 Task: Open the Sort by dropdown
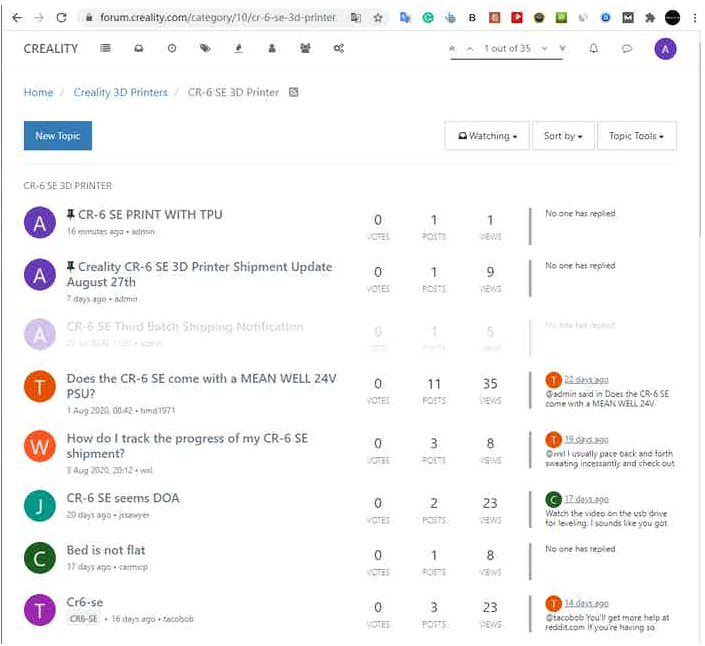point(563,135)
